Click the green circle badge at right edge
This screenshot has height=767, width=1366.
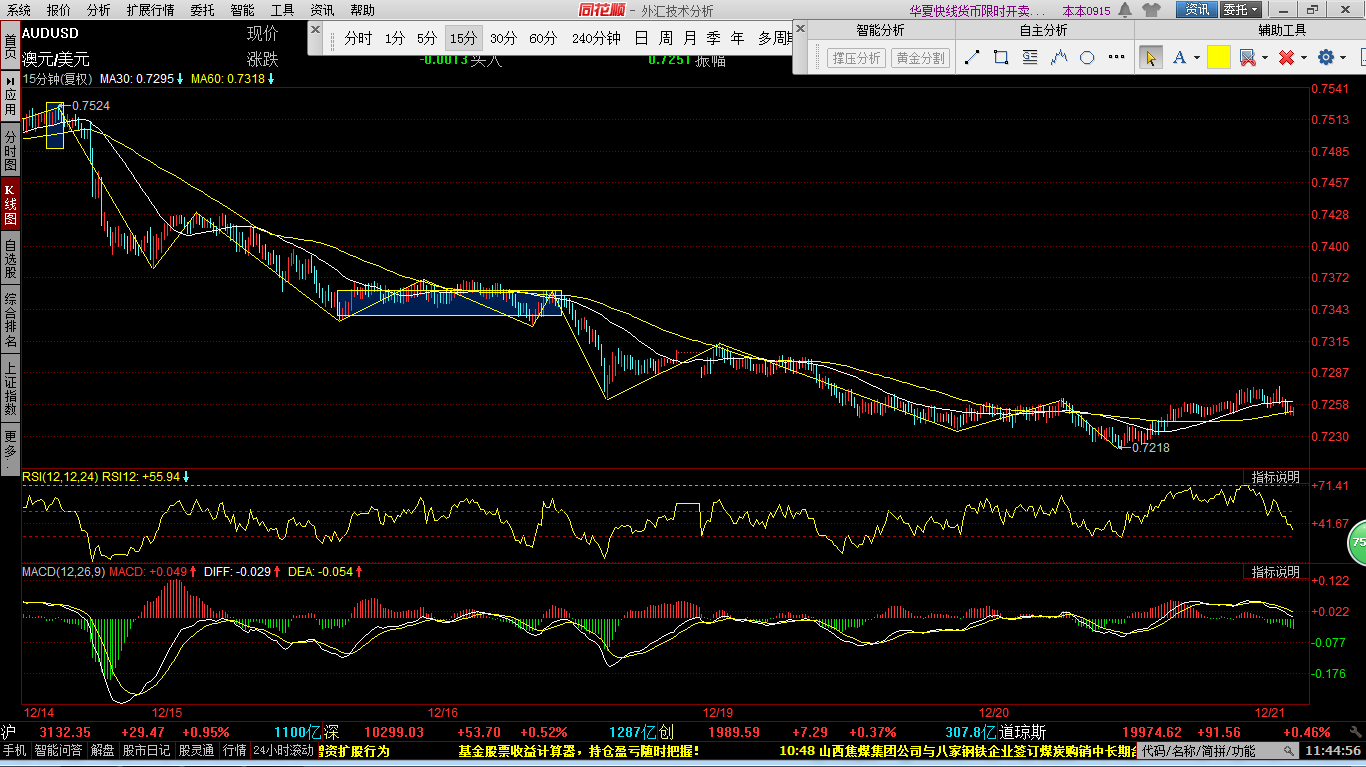pyautogui.click(x=1357, y=543)
